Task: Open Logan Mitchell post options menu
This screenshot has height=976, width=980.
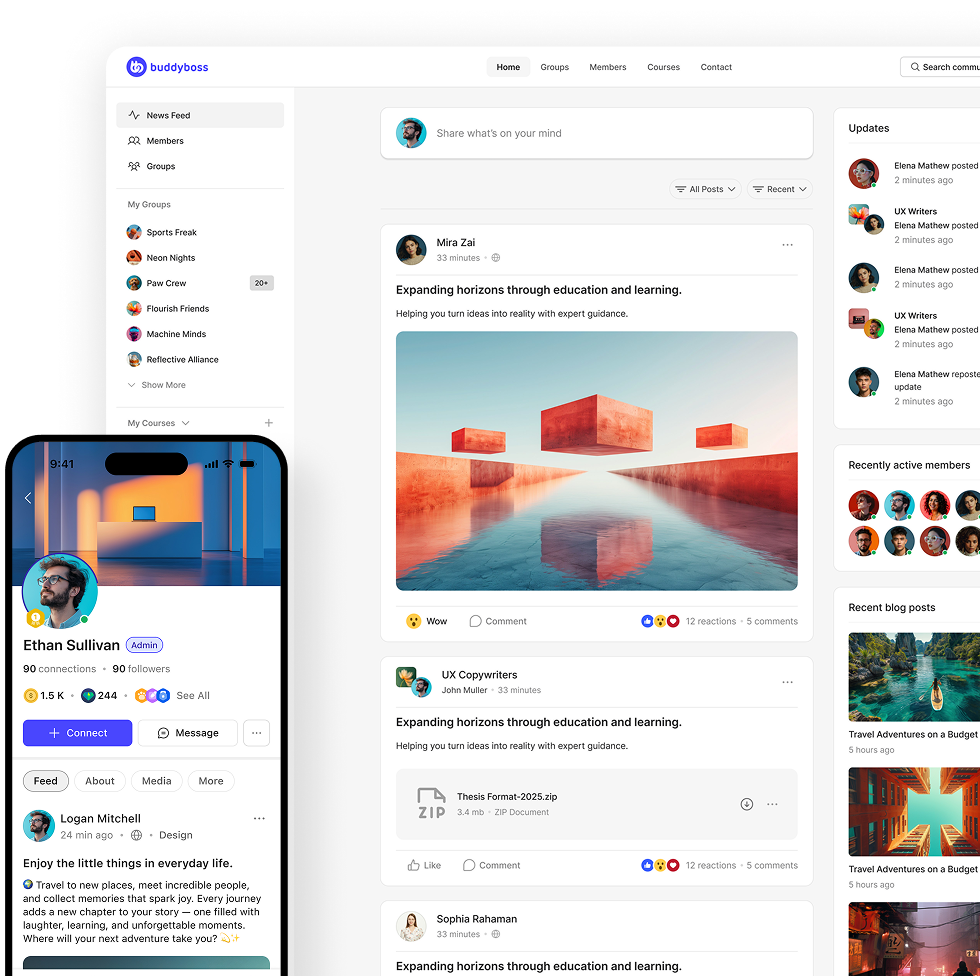Action: pos(259,819)
